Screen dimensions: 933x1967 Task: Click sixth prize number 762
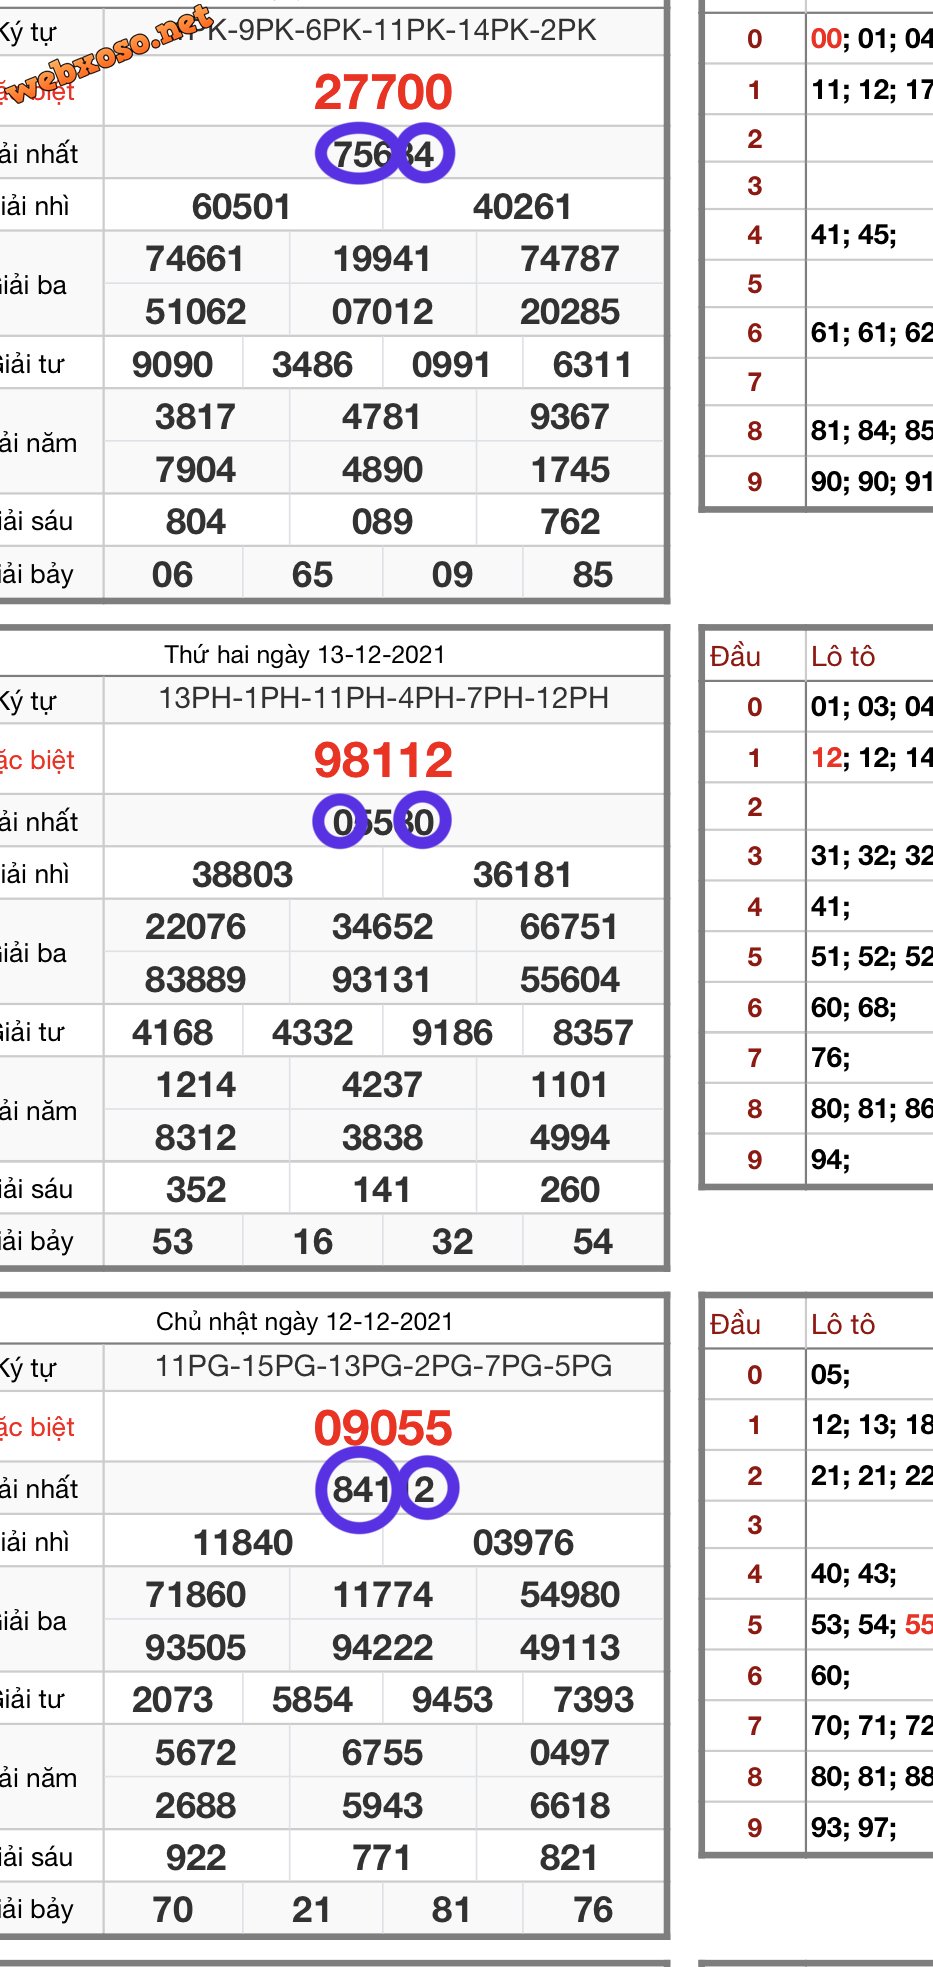570,522
